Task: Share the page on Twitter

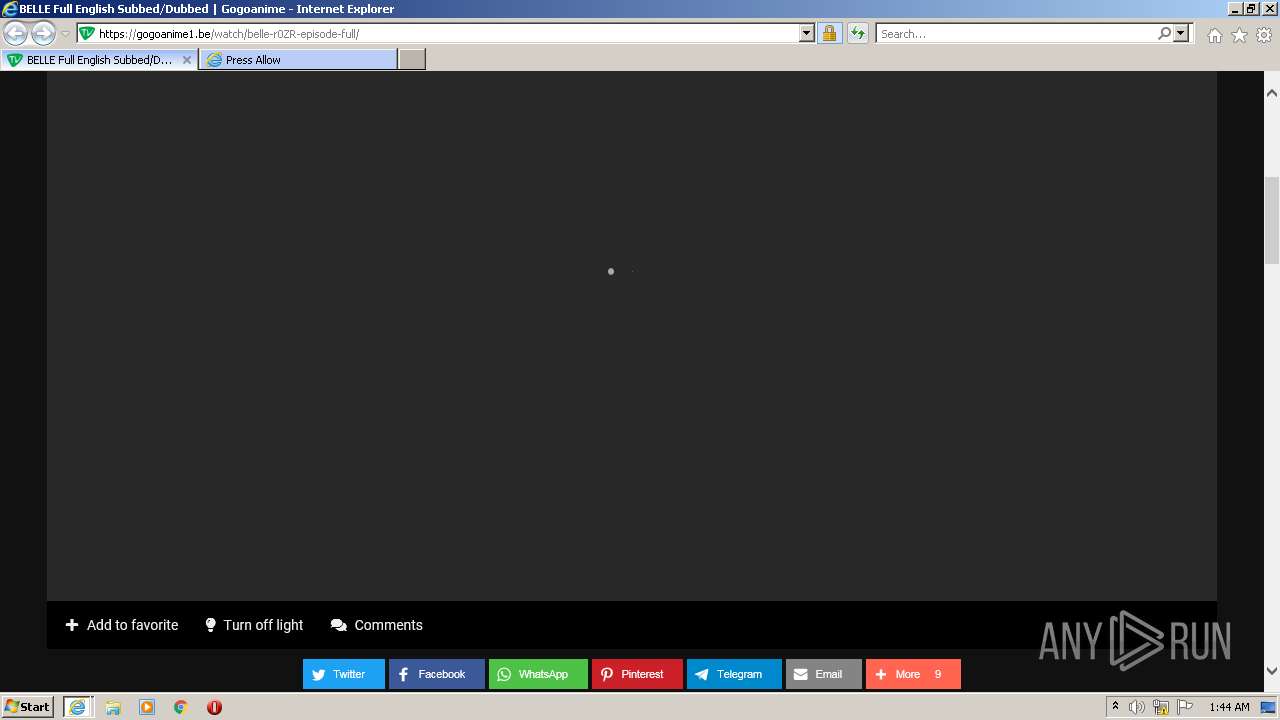Action: (344, 674)
